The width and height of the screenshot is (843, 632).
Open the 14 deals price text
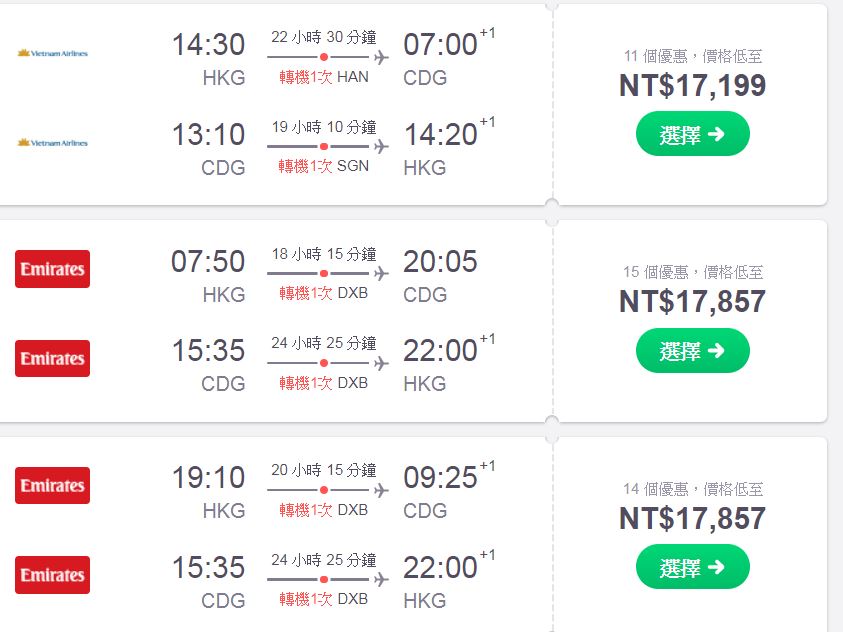point(693,489)
